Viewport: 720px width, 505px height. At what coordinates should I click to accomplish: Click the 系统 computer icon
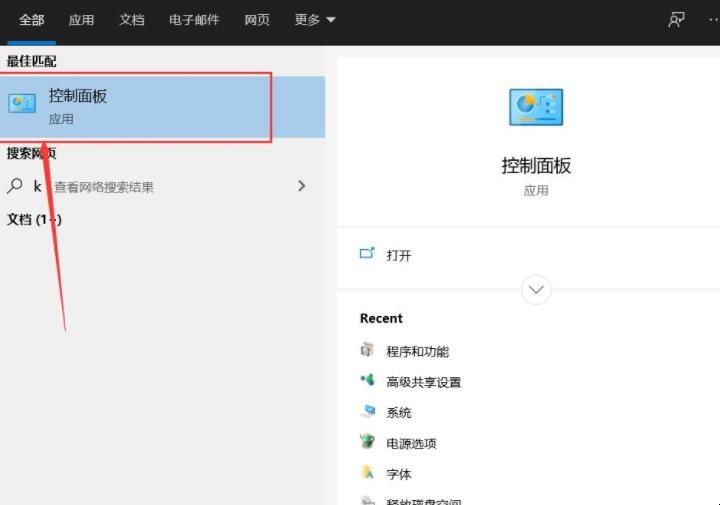(x=368, y=410)
